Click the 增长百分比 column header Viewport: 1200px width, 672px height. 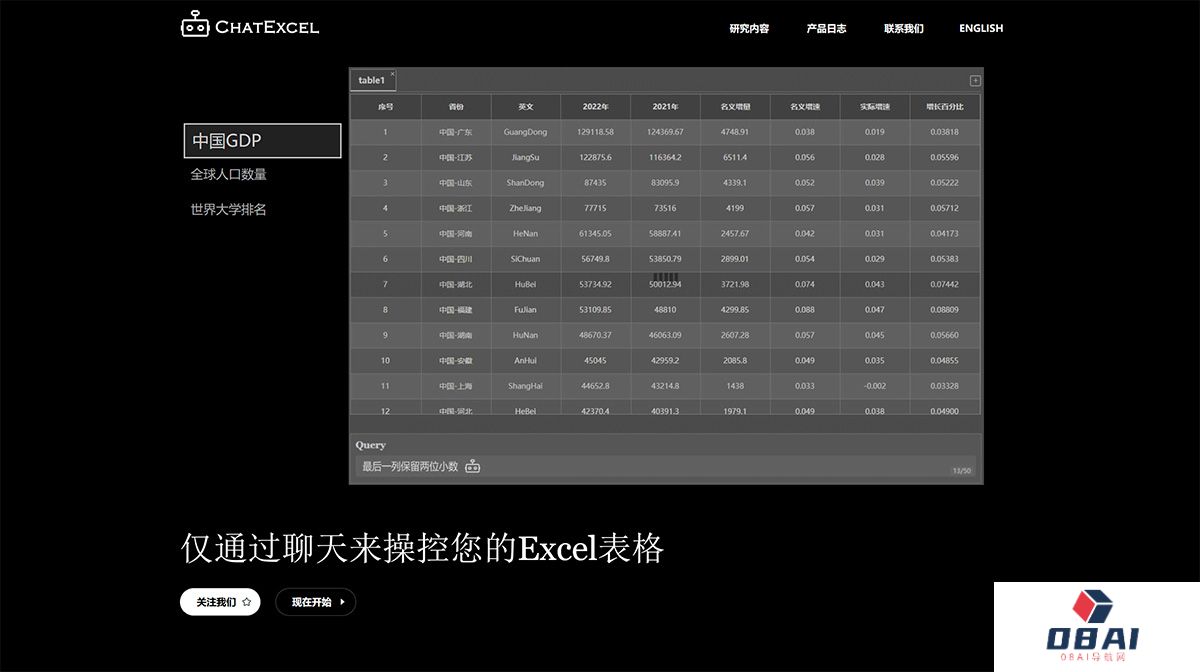coord(945,106)
